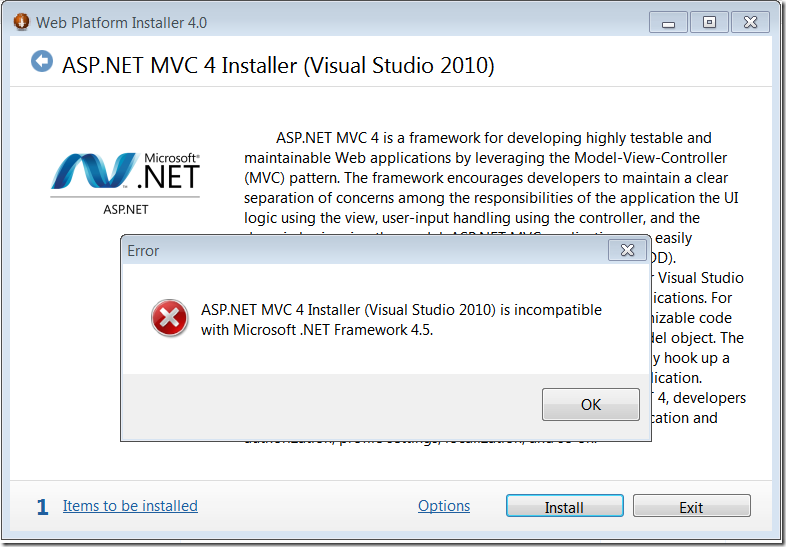Click the Error dialog title text
The width and height of the screenshot is (786, 547).
(x=143, y=251)
